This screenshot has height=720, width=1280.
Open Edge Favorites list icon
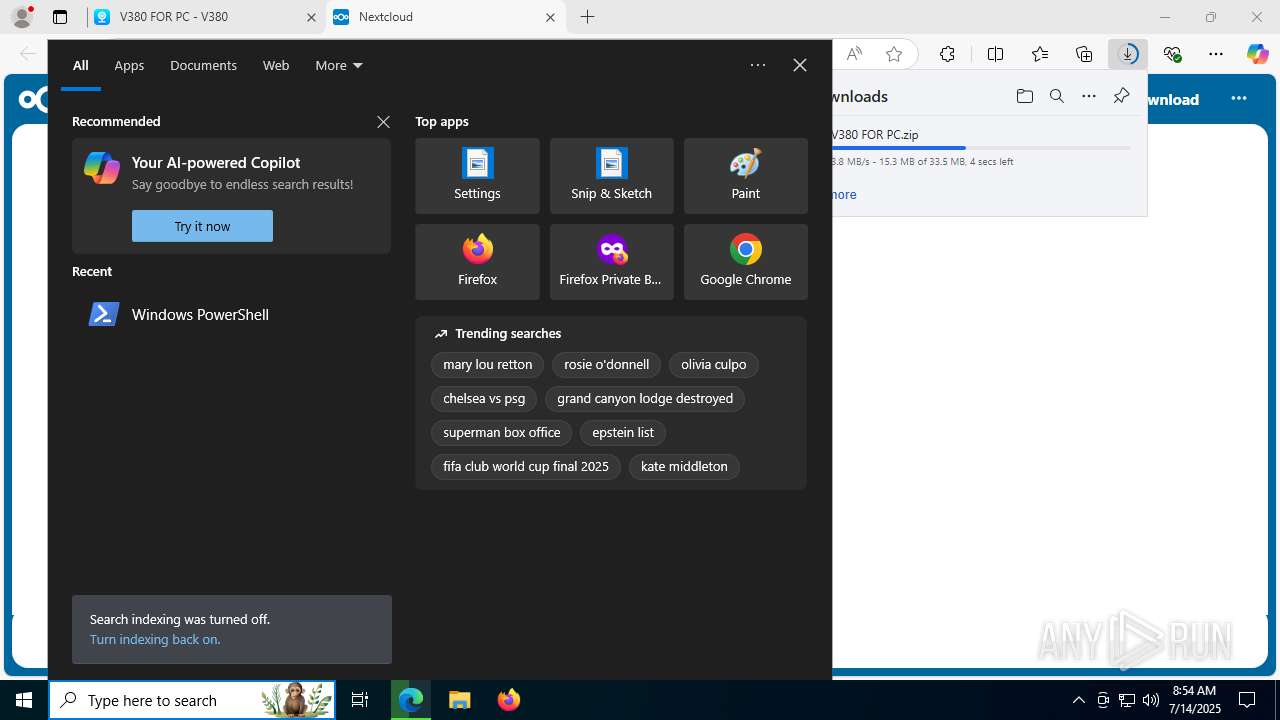pyautogui.click(x=1040, y=54)
